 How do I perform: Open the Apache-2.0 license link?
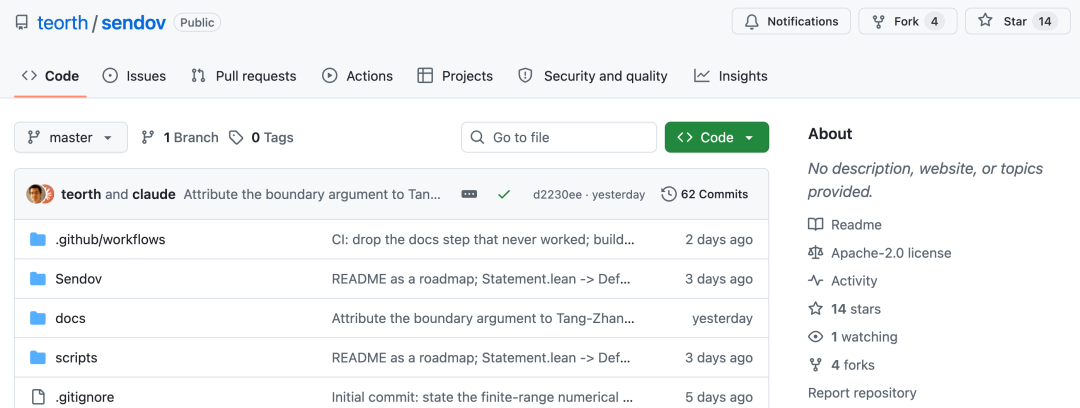(880, 253)
